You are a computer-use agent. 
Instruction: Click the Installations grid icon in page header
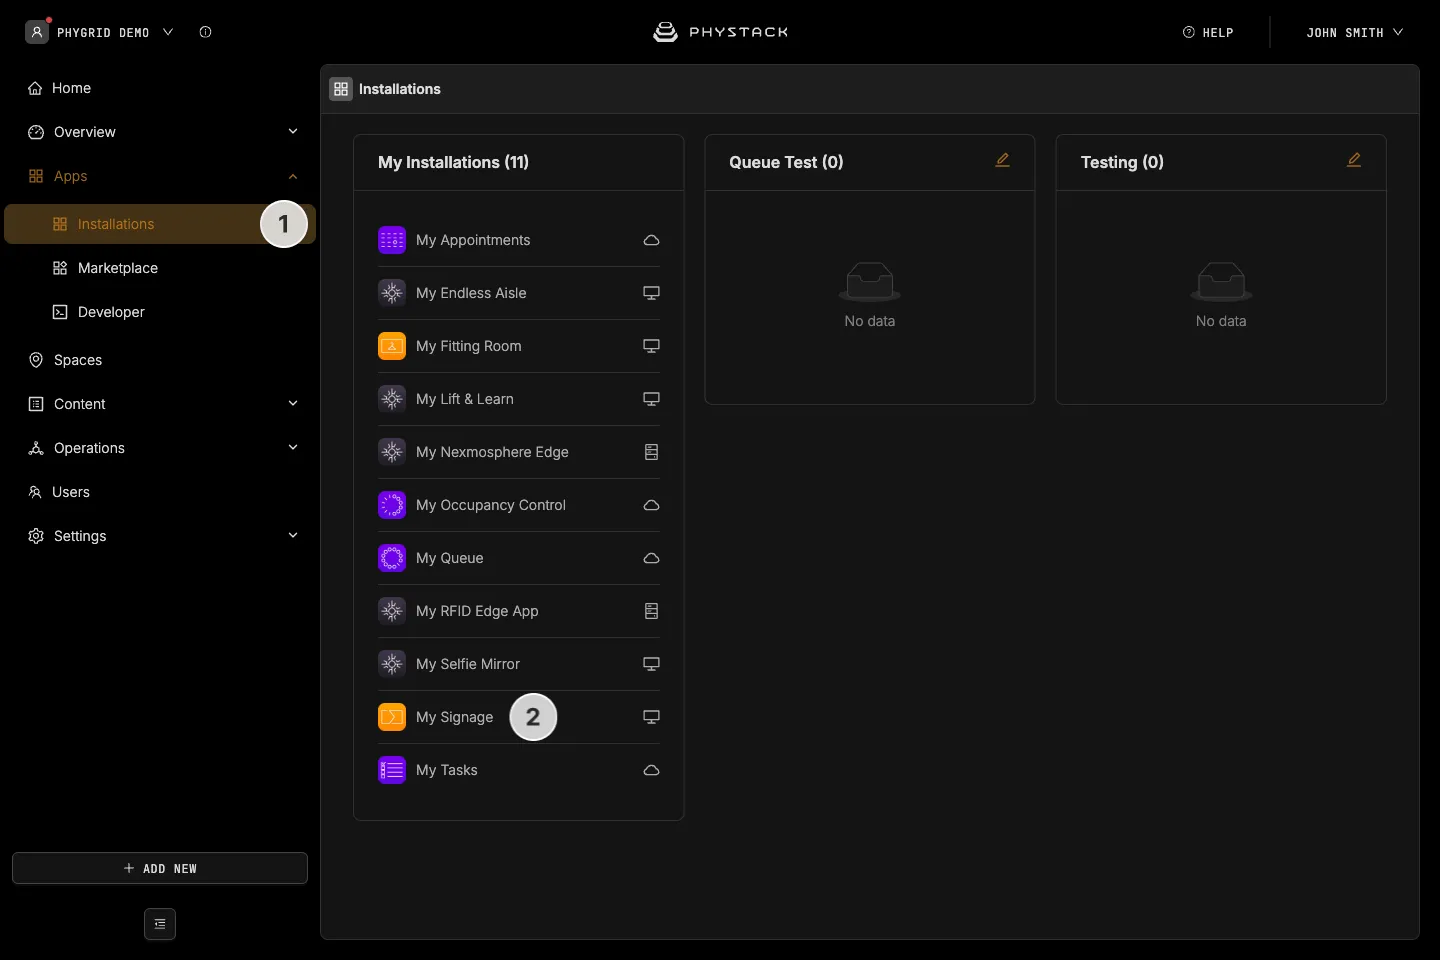tap(341, 89)
